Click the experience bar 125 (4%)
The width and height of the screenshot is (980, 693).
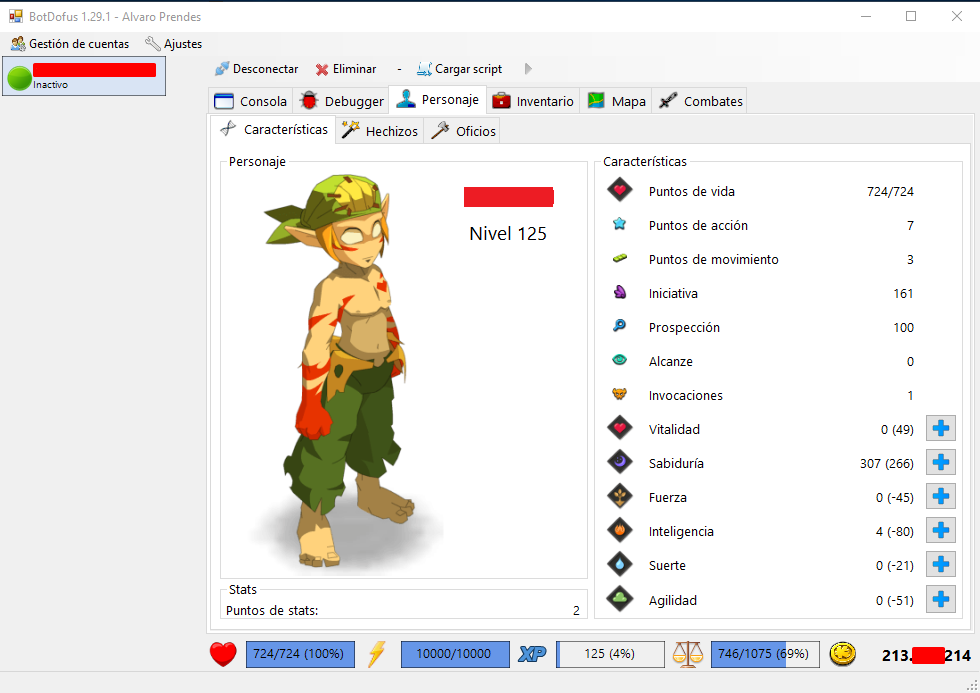coord(610,654)
